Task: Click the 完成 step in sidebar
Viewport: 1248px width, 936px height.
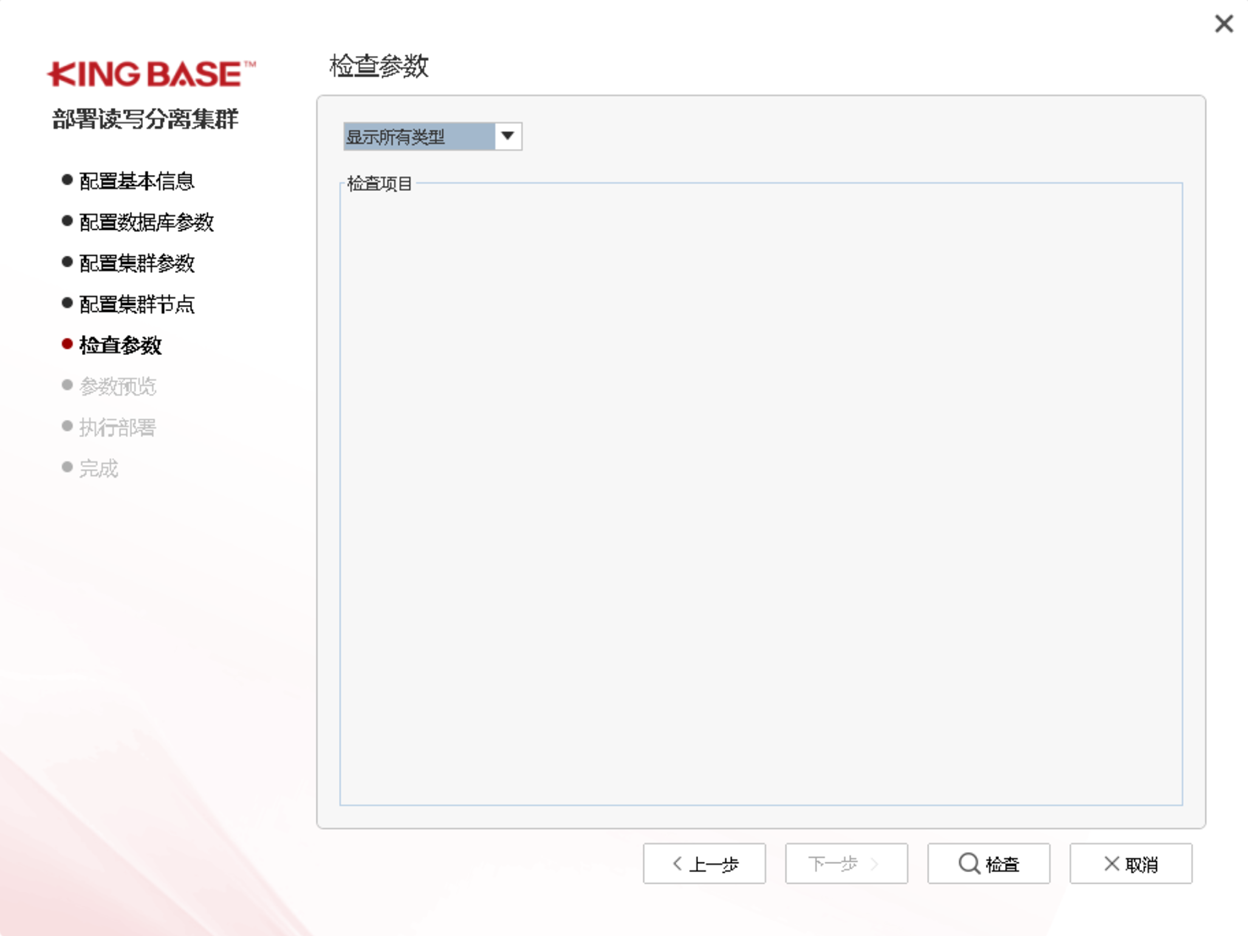Action: tap(98, 468)
